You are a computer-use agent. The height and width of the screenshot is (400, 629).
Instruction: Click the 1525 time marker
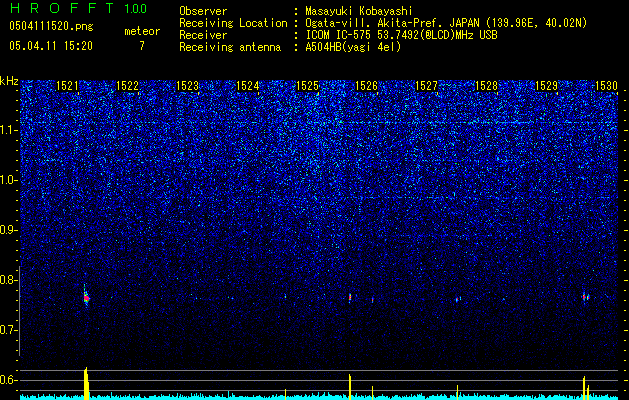307,86
